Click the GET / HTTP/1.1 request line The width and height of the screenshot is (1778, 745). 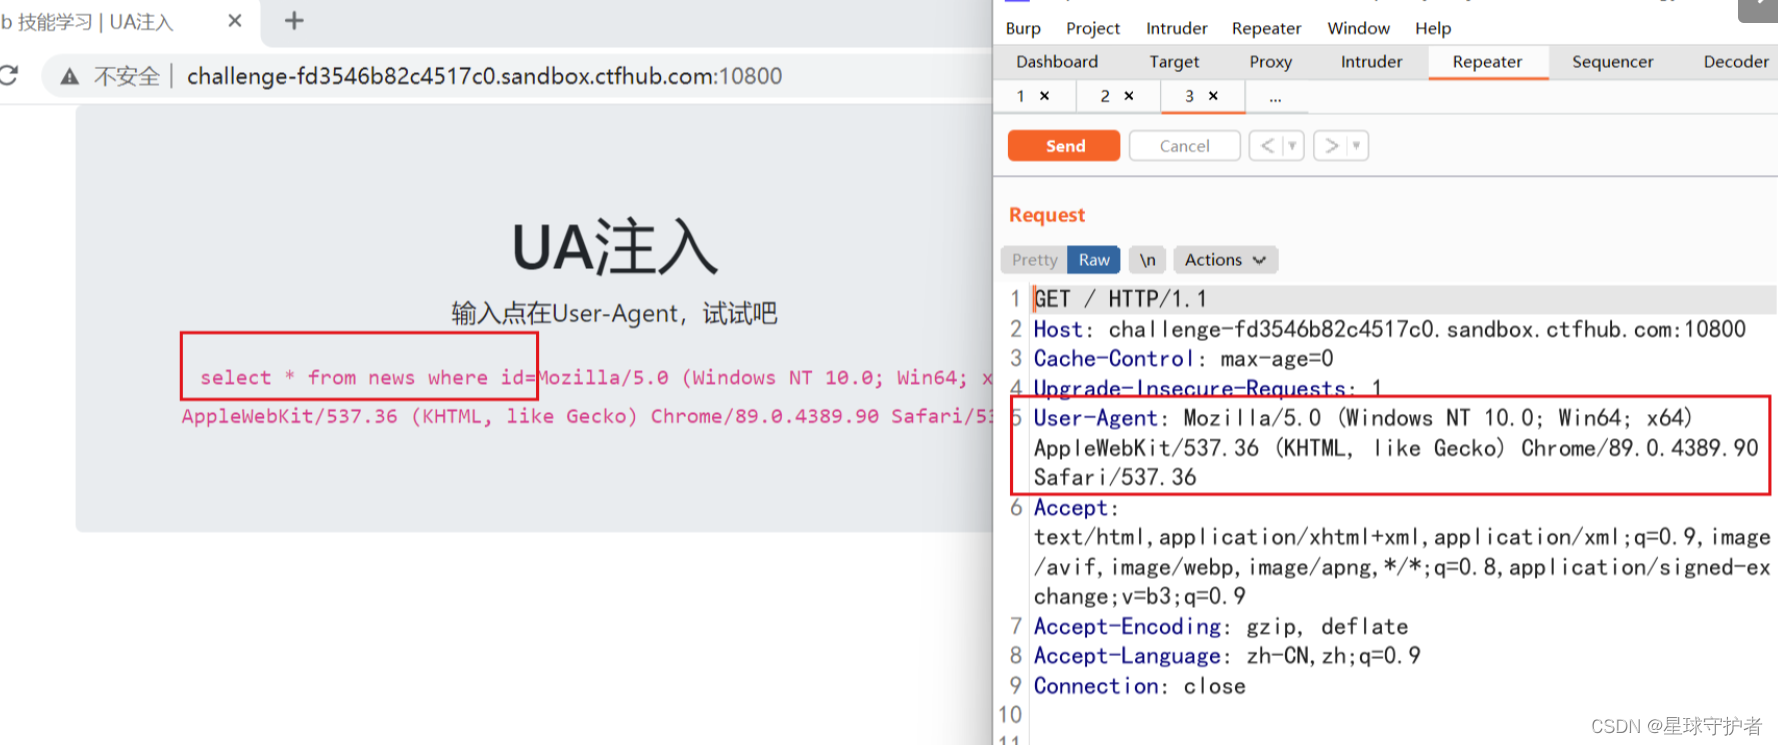coord(1120,299)
